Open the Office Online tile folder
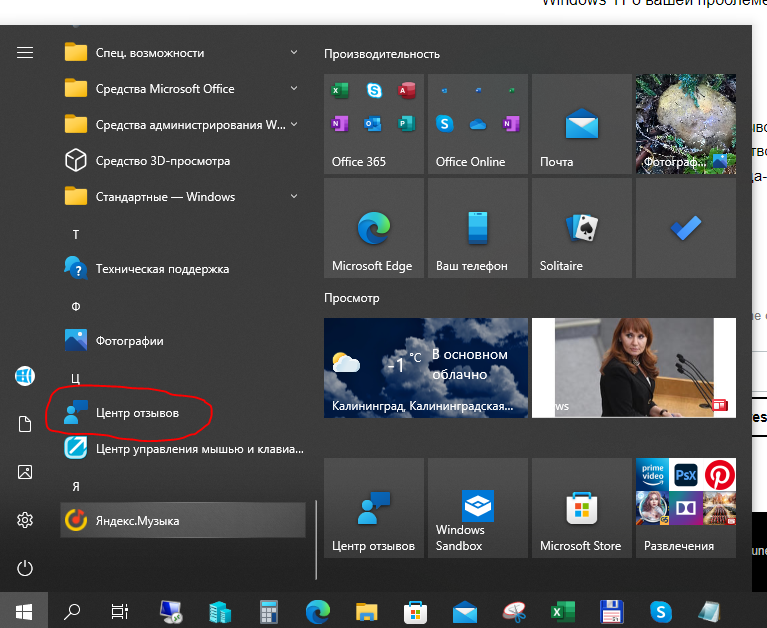 [478, 124]
